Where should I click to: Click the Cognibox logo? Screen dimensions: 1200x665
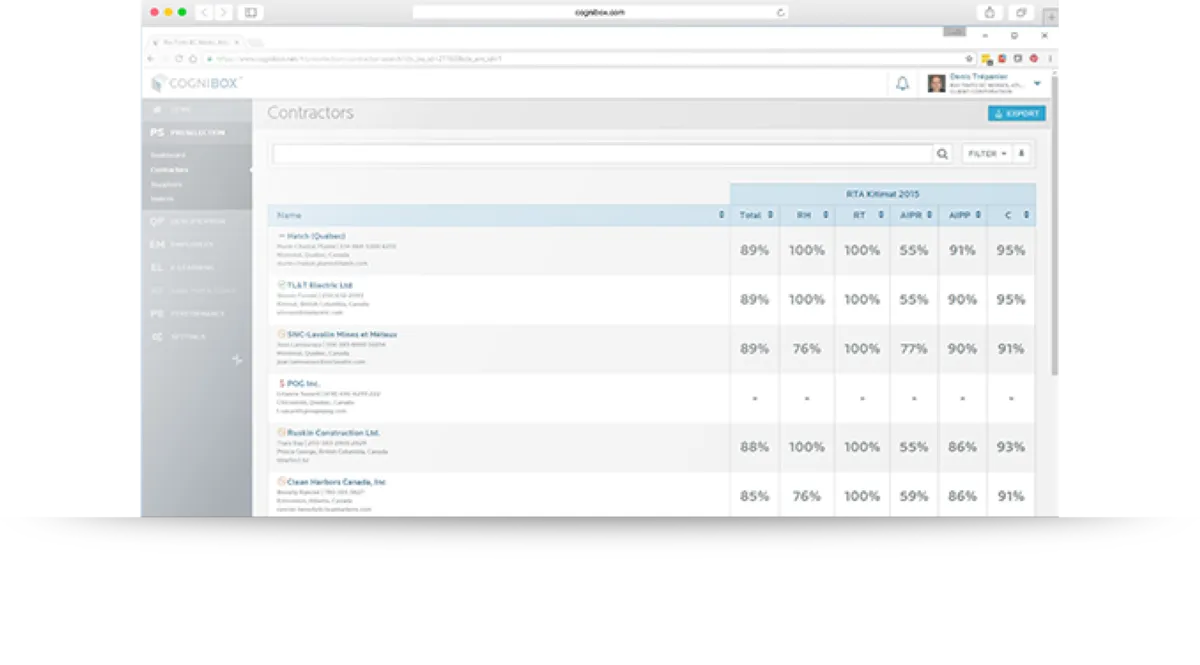[196, 84]
